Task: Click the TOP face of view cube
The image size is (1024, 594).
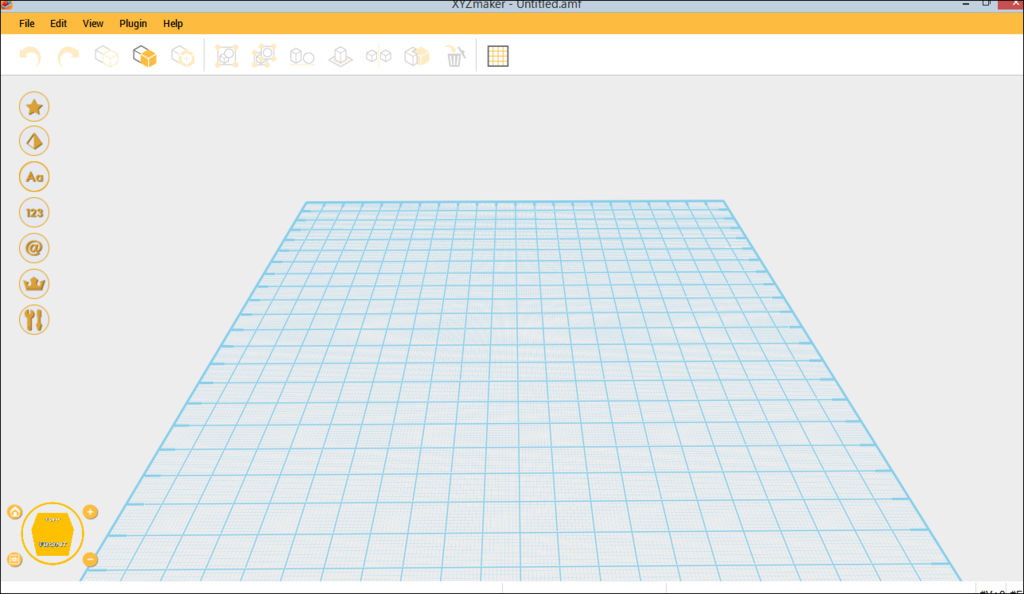Action: [x=52, y=520]
